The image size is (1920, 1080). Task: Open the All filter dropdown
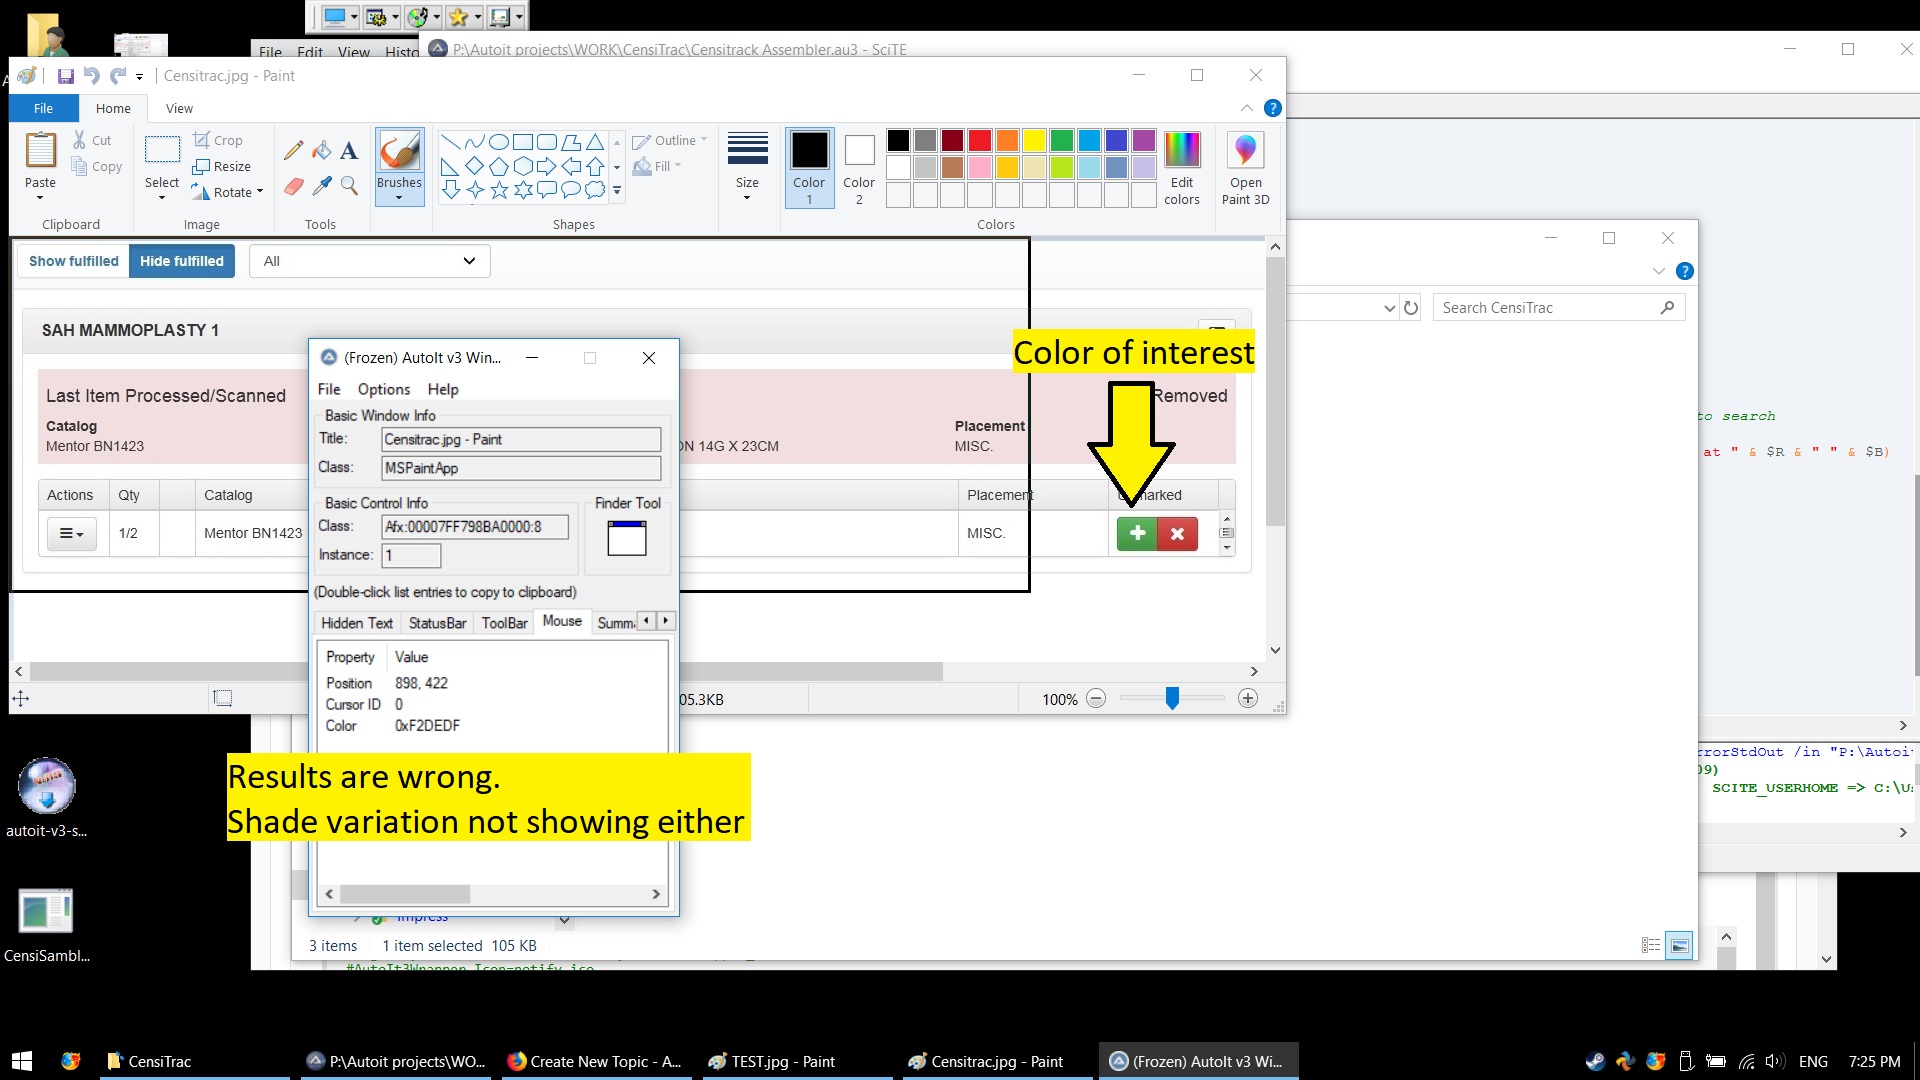click(370, 261)
